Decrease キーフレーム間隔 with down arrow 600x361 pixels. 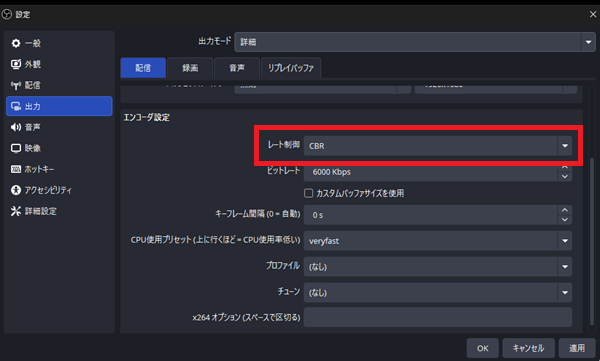(565, 220)
